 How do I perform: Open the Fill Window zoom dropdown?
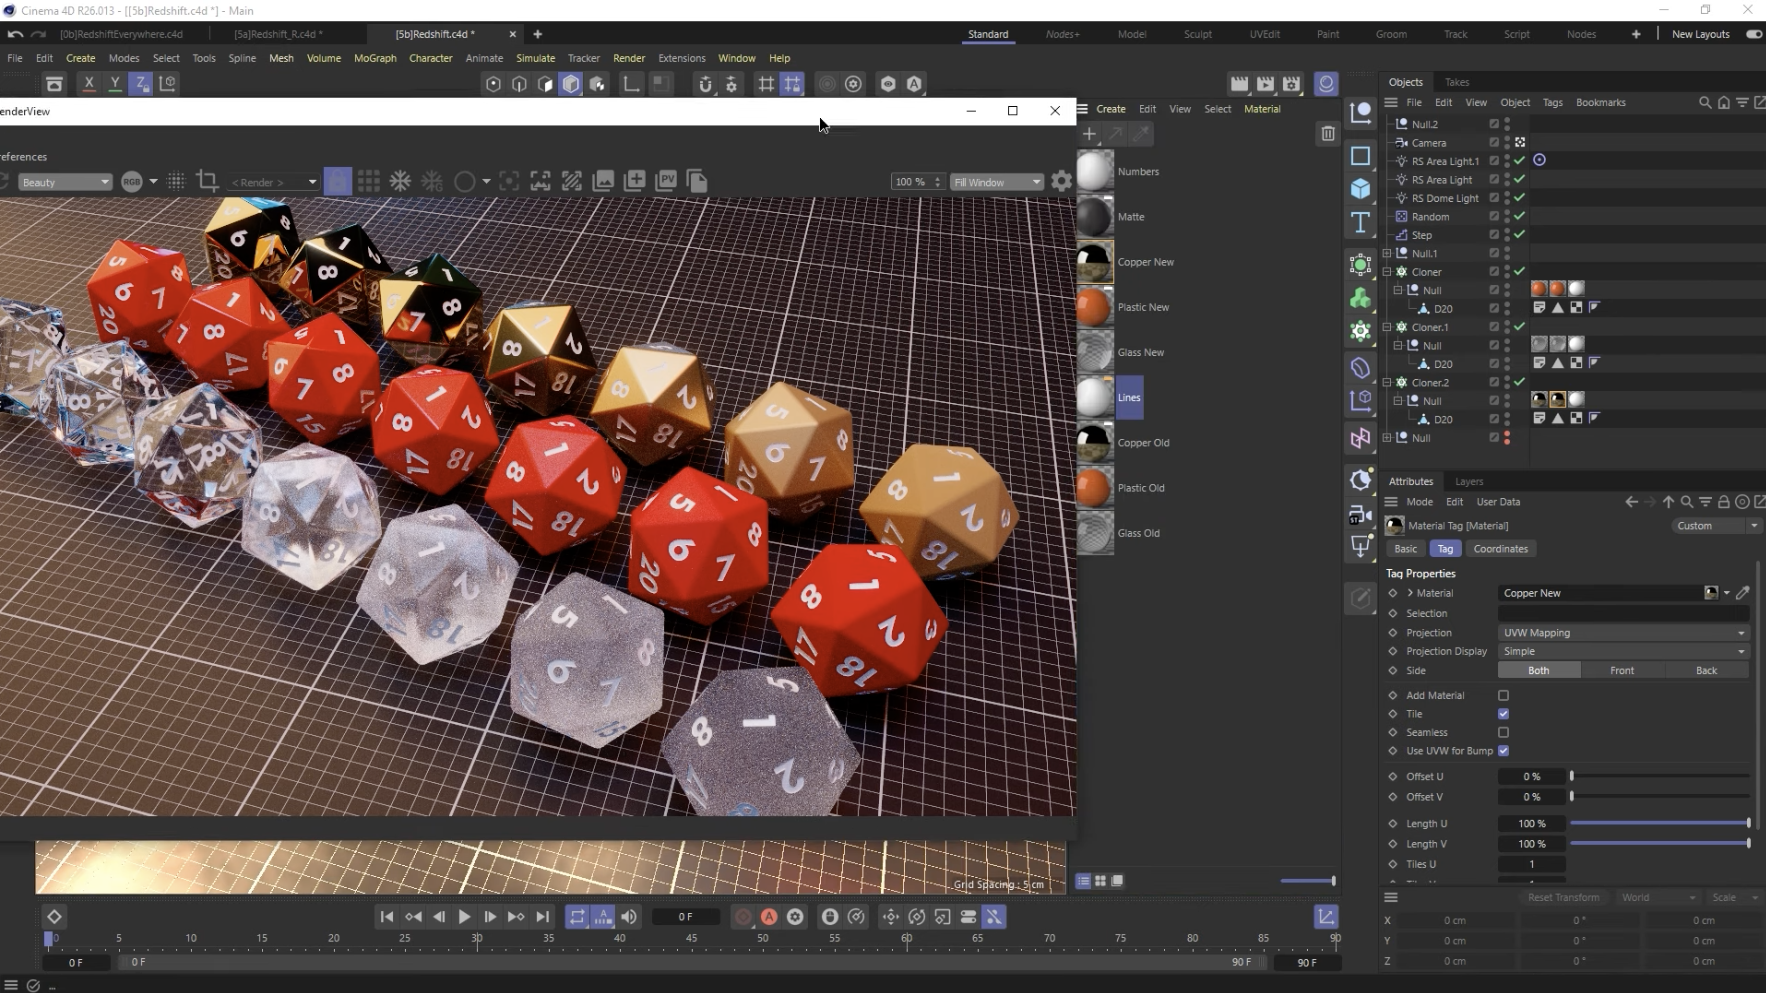pos(996,182)
